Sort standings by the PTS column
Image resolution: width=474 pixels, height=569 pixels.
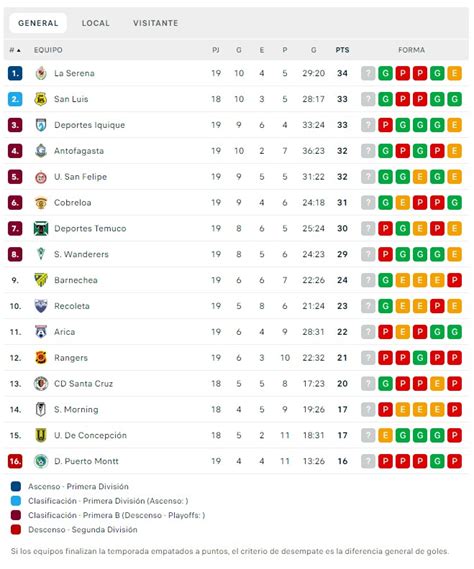click(x=342, y=50)
